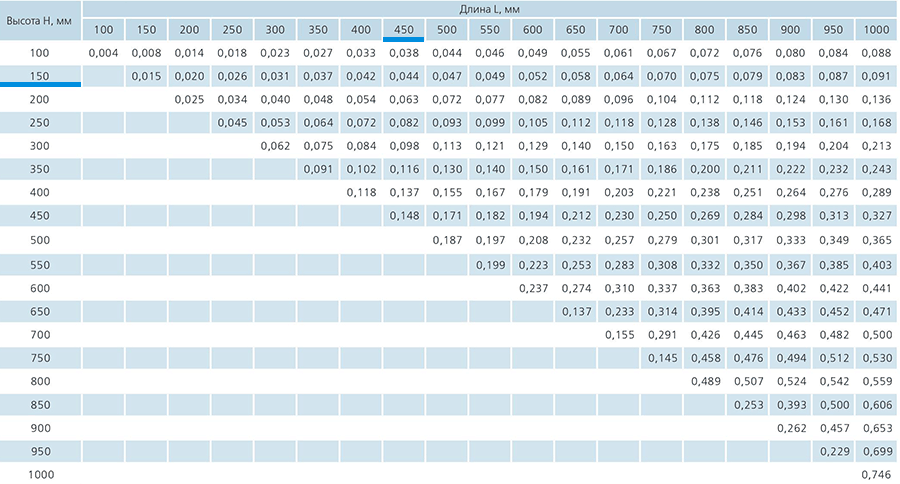Viewport: 900px width, 484px height.
Task: Click the empty cell at row 150, column 100
Action: 103,76
